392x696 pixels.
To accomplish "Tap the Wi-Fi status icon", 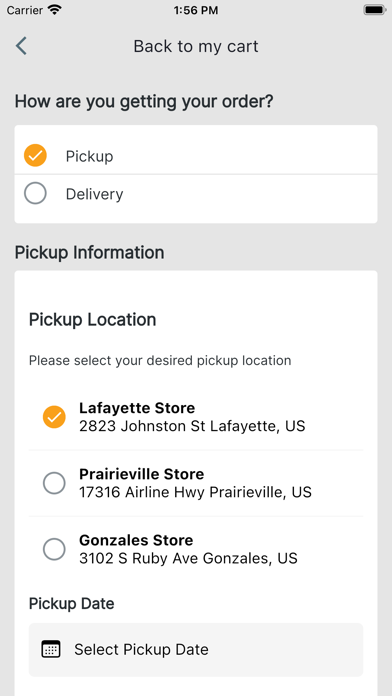I will (55, 10).
